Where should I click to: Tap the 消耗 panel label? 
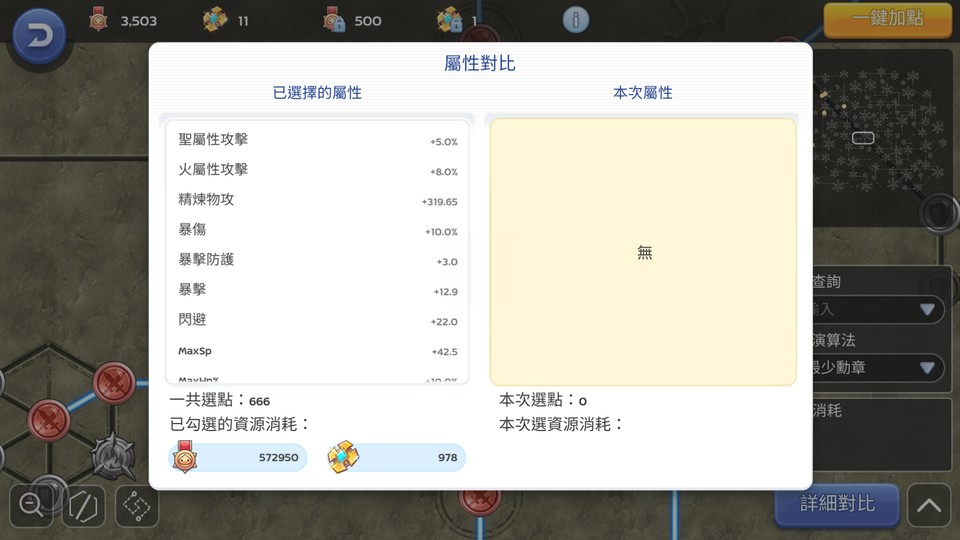click(827, 411)
